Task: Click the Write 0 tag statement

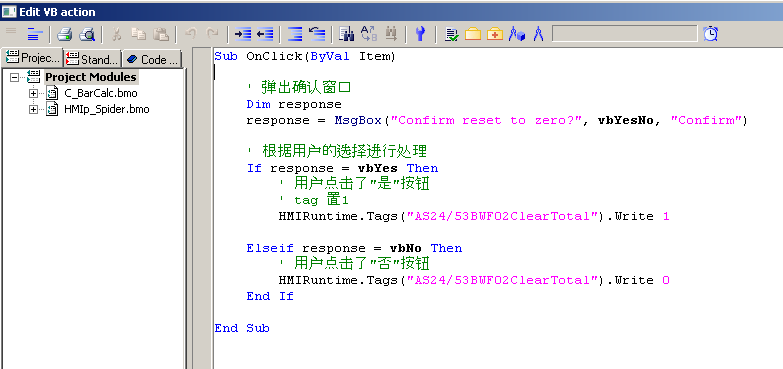Action: [x=474, y=280]
